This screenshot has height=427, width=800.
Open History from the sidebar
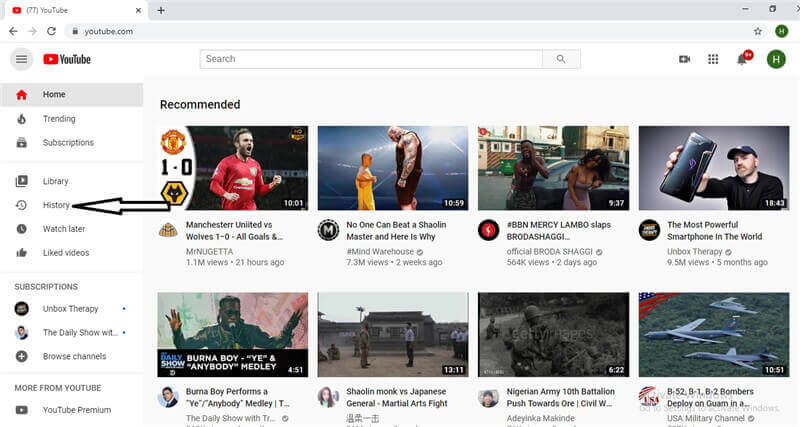pos(56,205)
